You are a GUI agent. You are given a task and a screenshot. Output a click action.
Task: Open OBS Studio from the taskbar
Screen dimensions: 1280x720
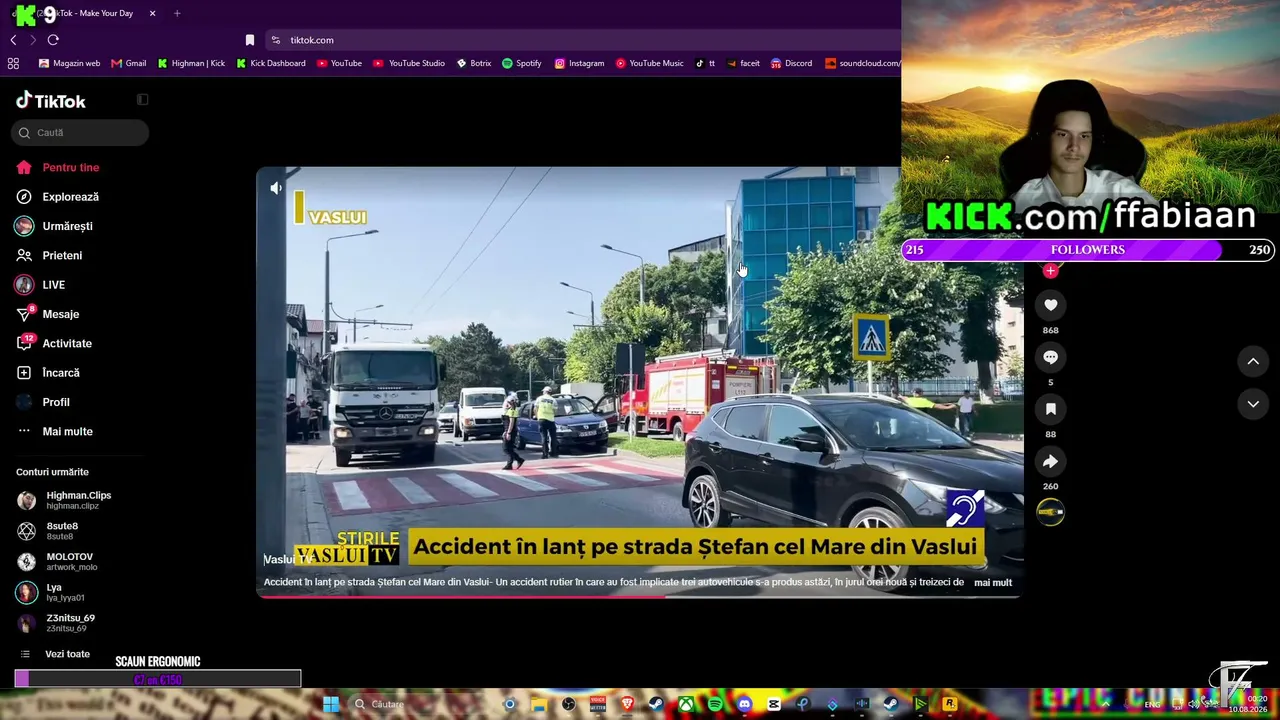coord(569,704)
